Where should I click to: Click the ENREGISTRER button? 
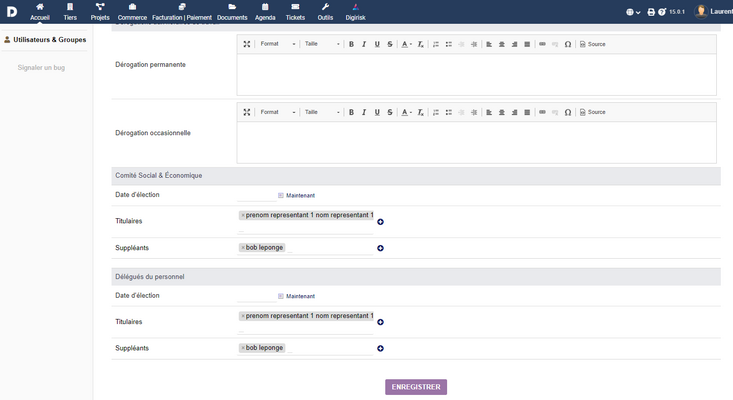click(416, 387)
